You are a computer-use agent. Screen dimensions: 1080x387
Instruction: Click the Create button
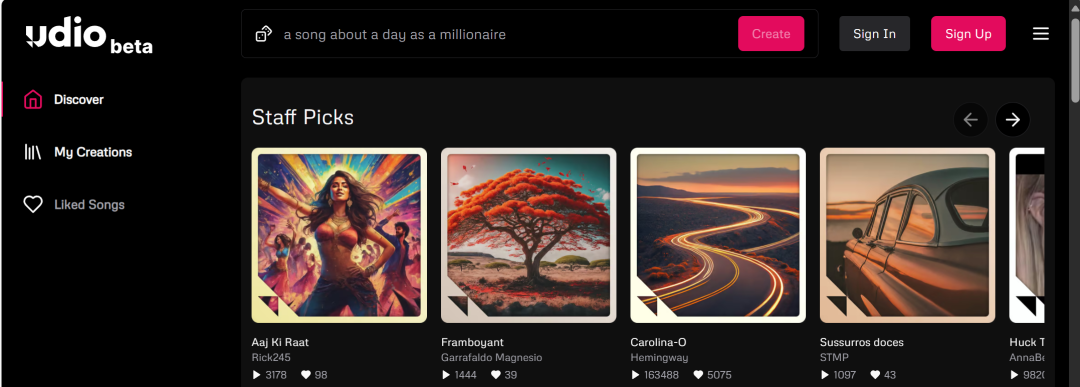(x=771, y=34)
